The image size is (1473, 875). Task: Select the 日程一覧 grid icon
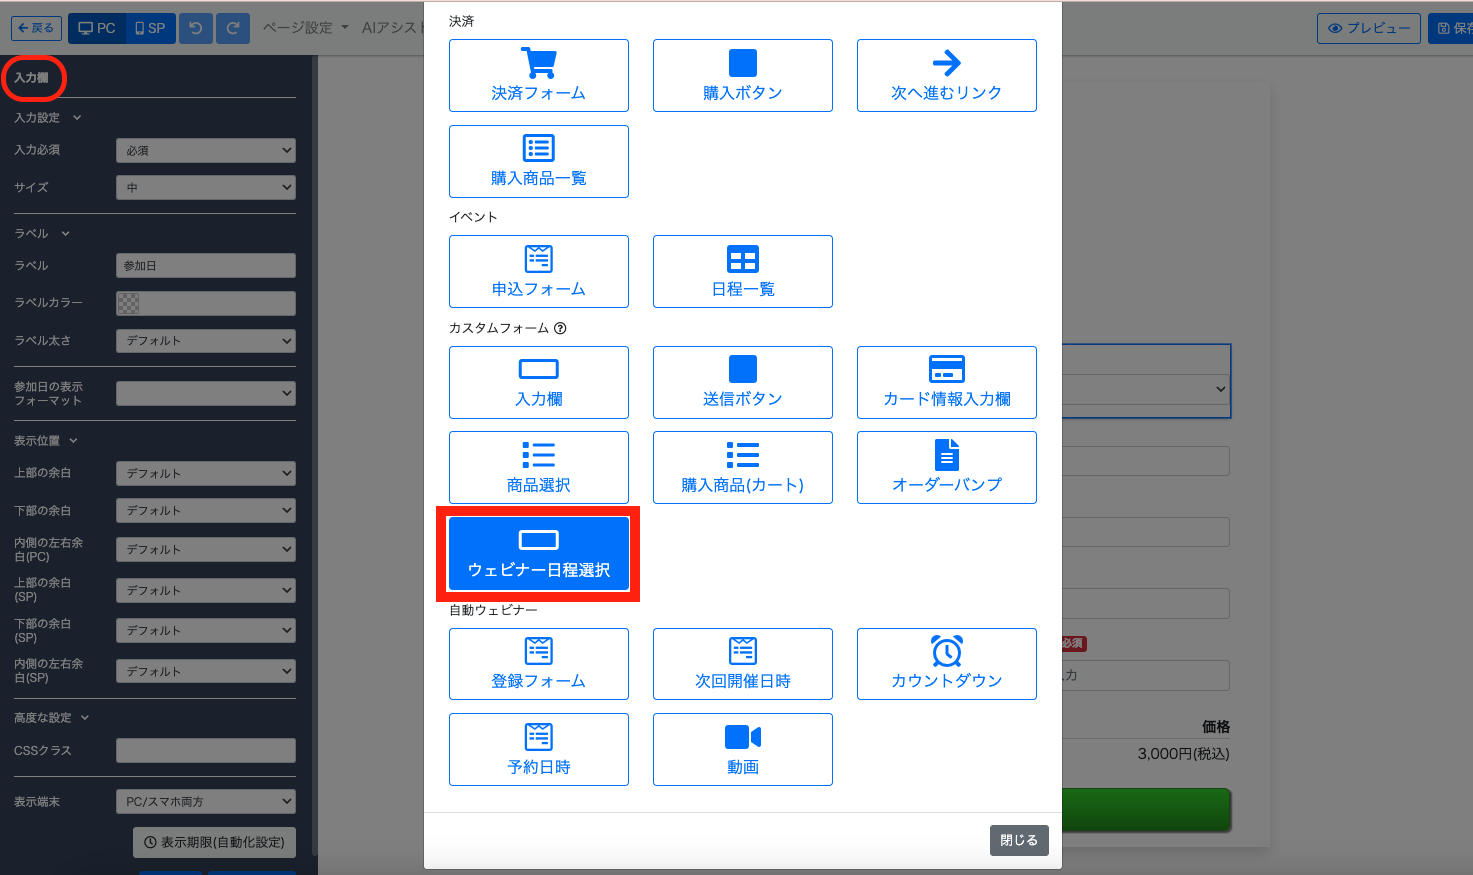pos(742,259)
